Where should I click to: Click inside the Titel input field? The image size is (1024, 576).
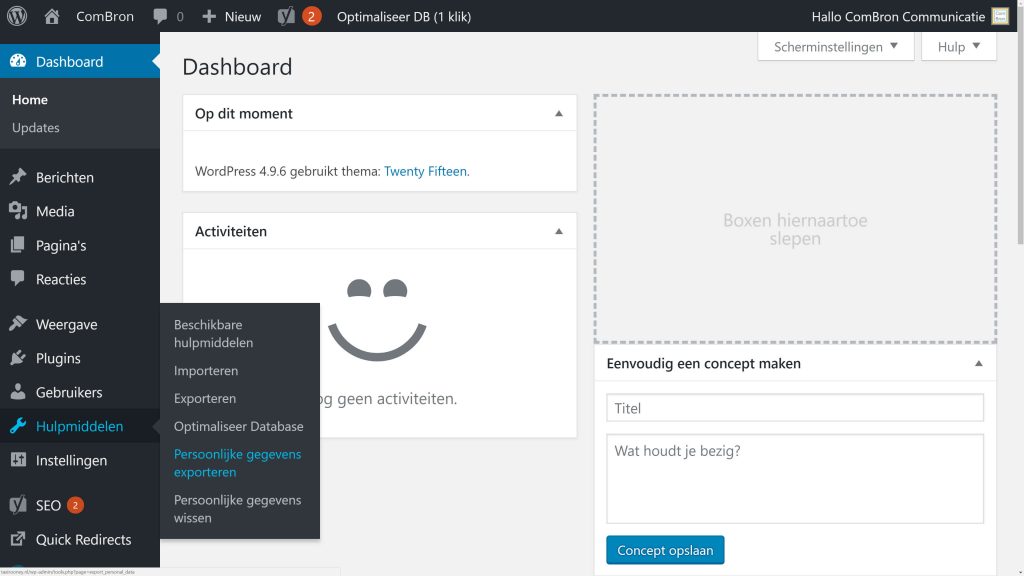(x=795, y=407)
